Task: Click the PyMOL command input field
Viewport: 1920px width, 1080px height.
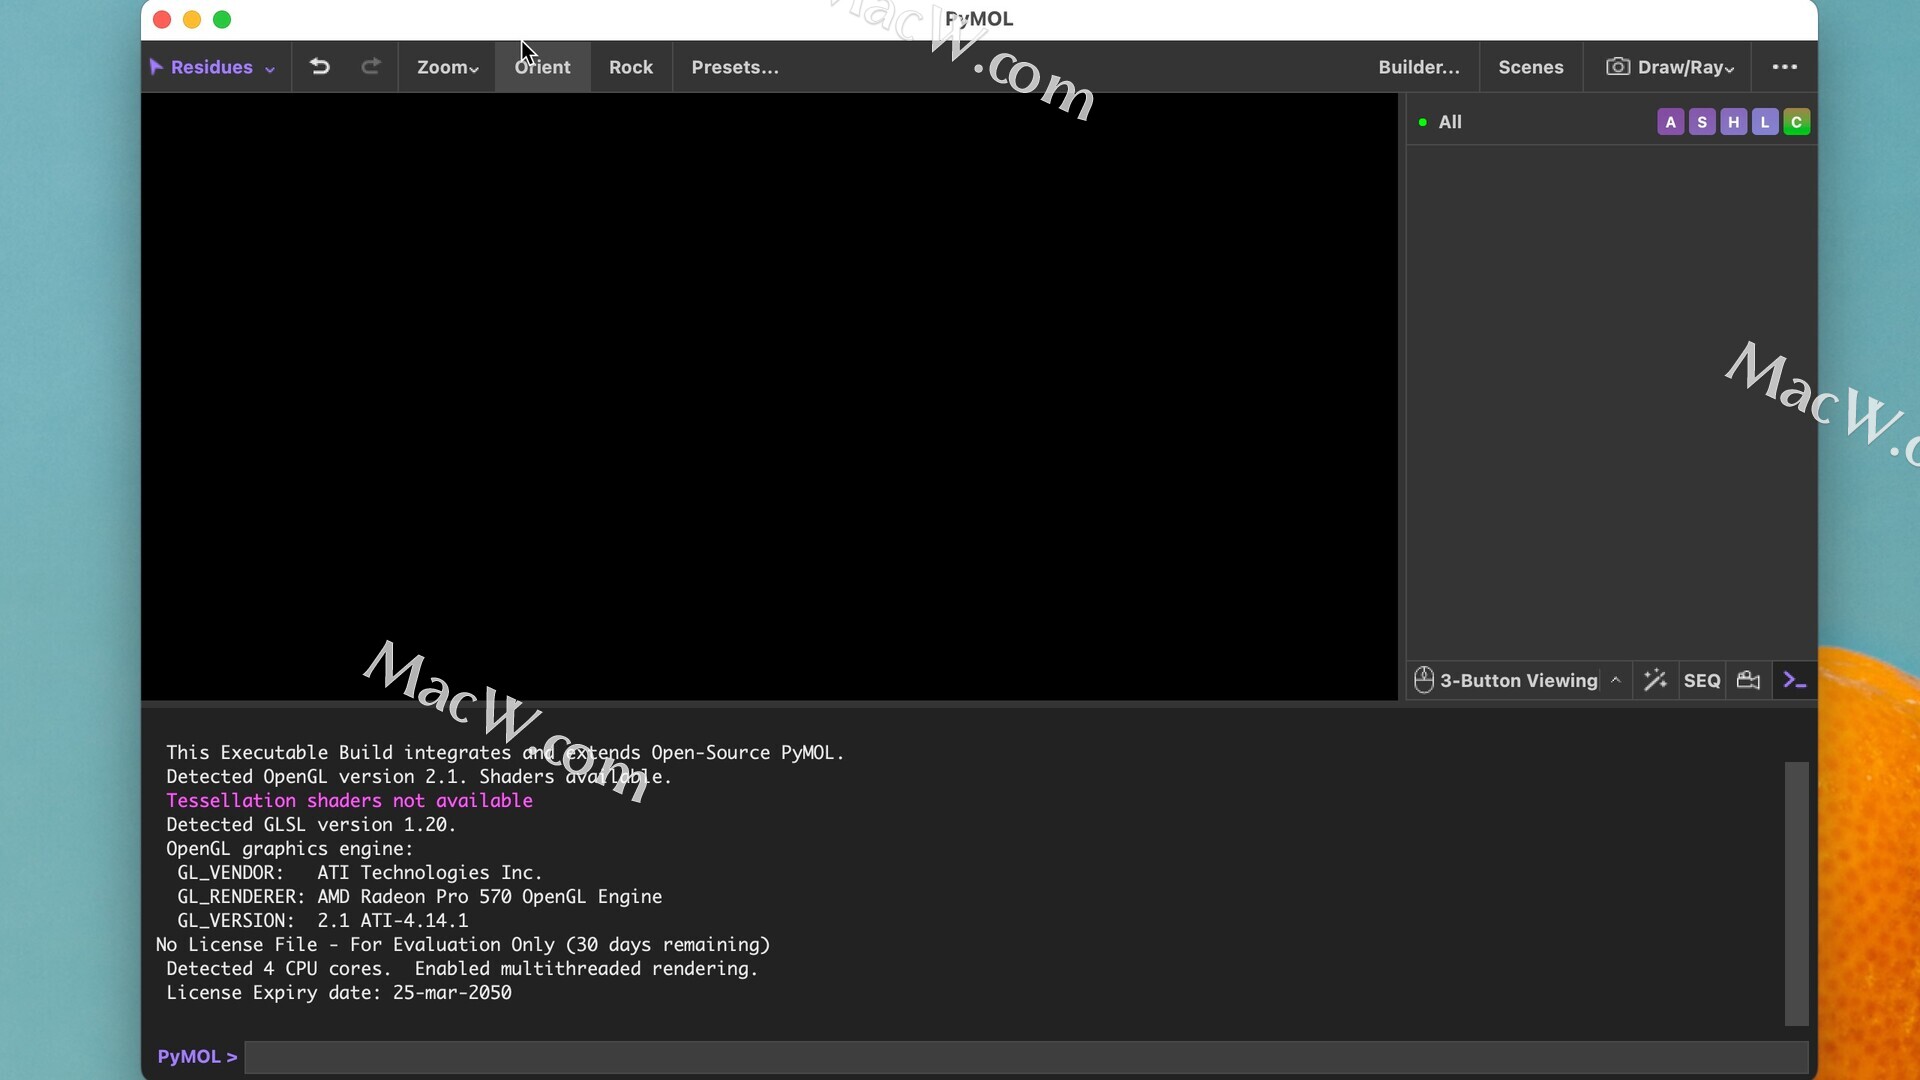Action: tap(1026, 1057)
